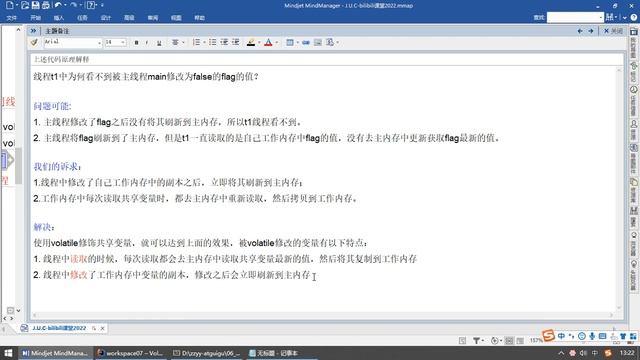Click the decrease indent icon
The width and height of the screenshot is (640, 360).
(x=224, y=42)
